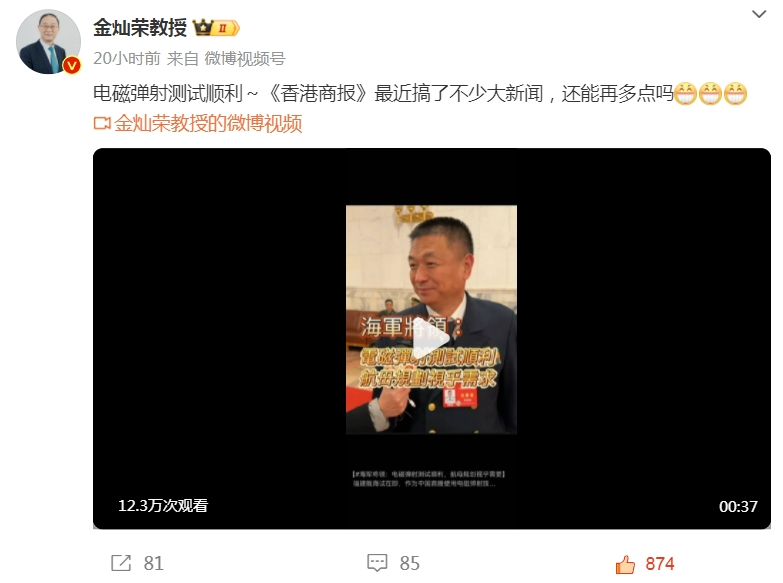Viewport: 783px width, 583px height.
Task: Click the orange verified V badge
Action: (72, 65)
